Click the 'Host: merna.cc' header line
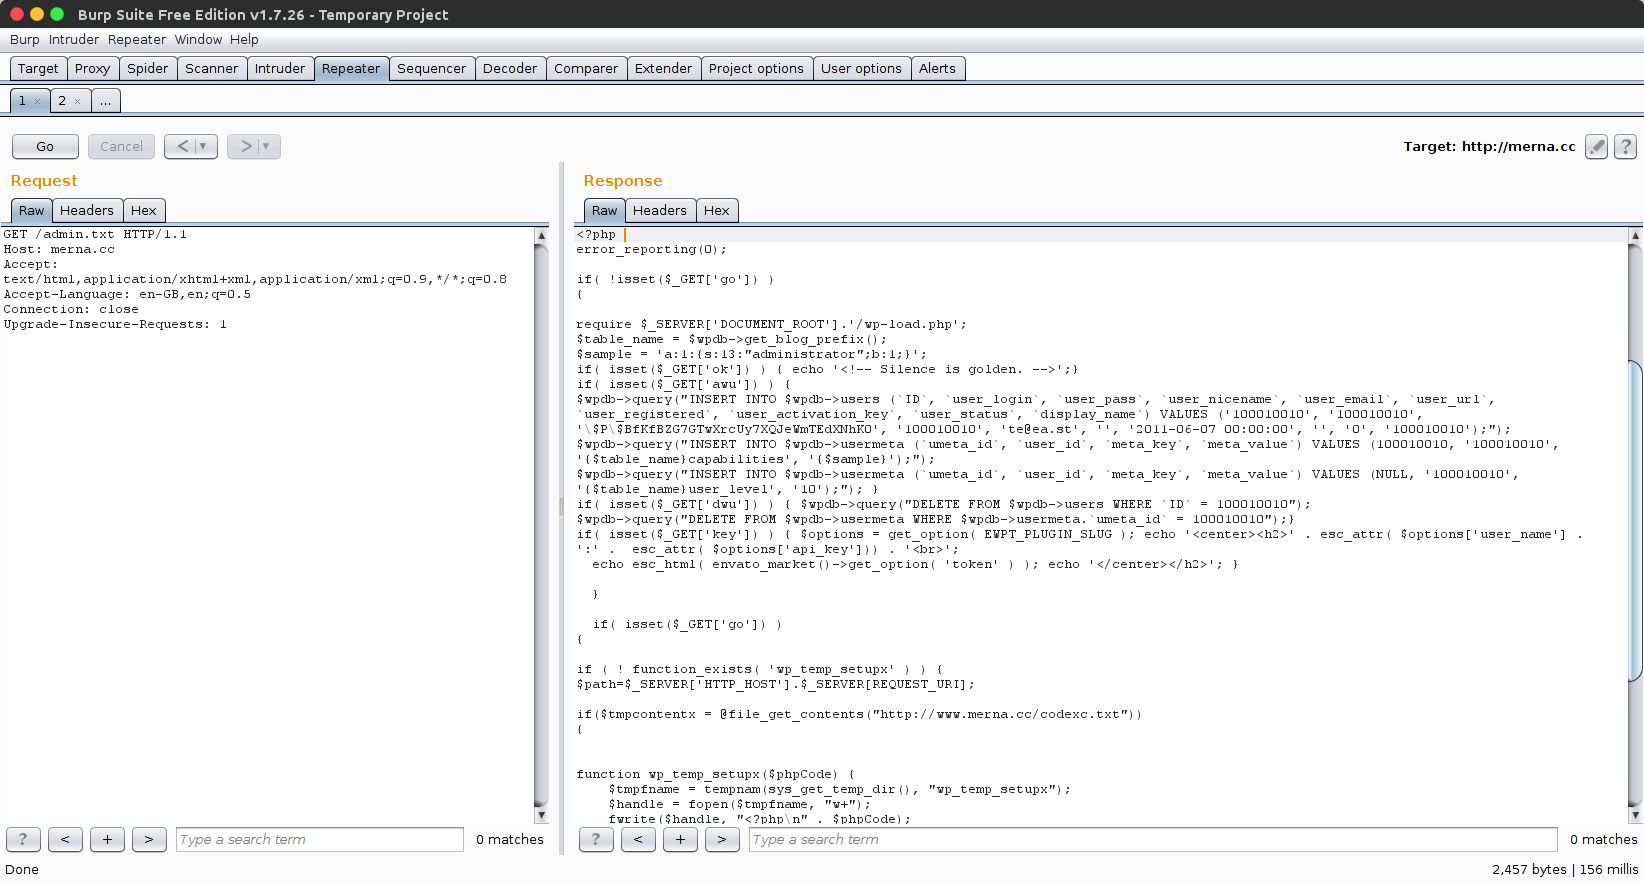Screen dimensions: 1644x883 59,250
